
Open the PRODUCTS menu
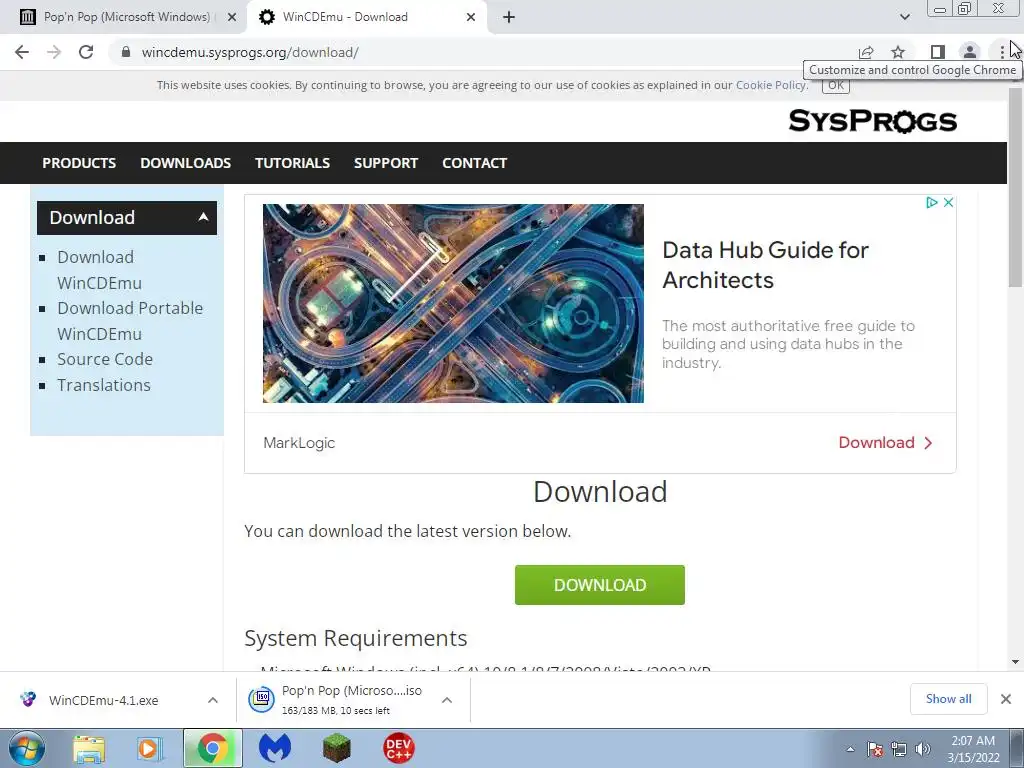click(x=79, y=163)
